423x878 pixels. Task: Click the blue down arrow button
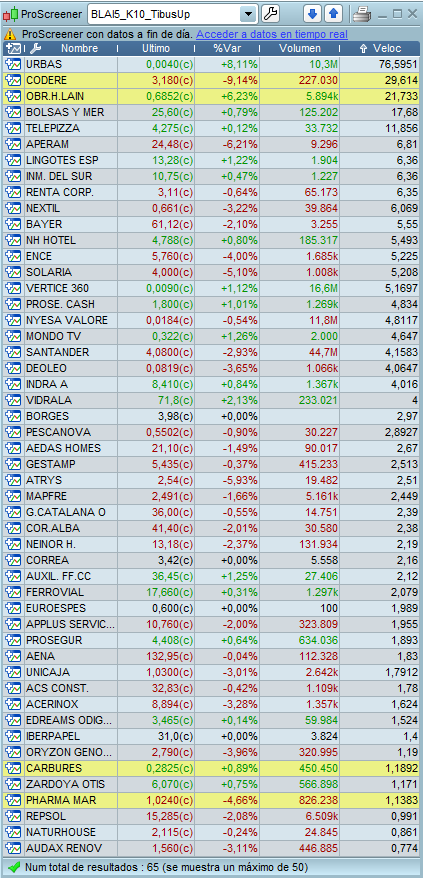point(312,13)
